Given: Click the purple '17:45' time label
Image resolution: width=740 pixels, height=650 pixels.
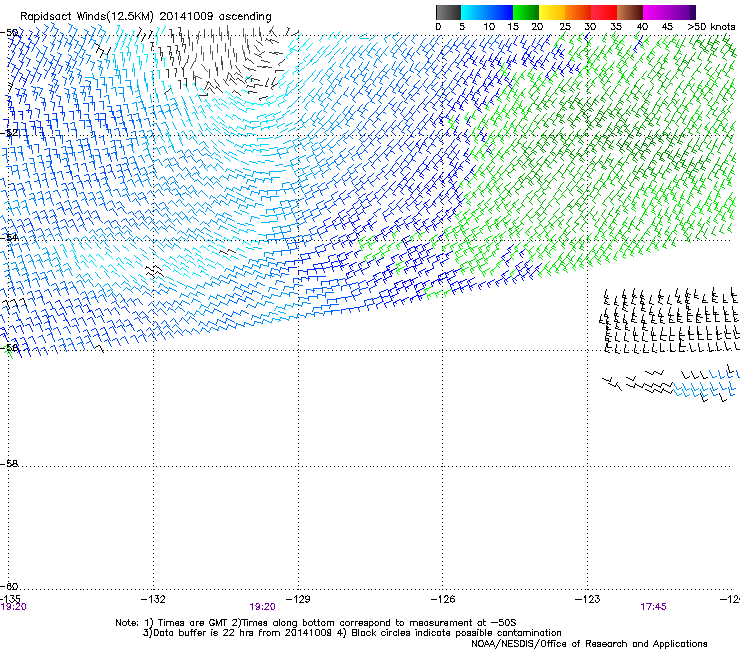Looking at the screenshot, I should (x=653, y=607).
